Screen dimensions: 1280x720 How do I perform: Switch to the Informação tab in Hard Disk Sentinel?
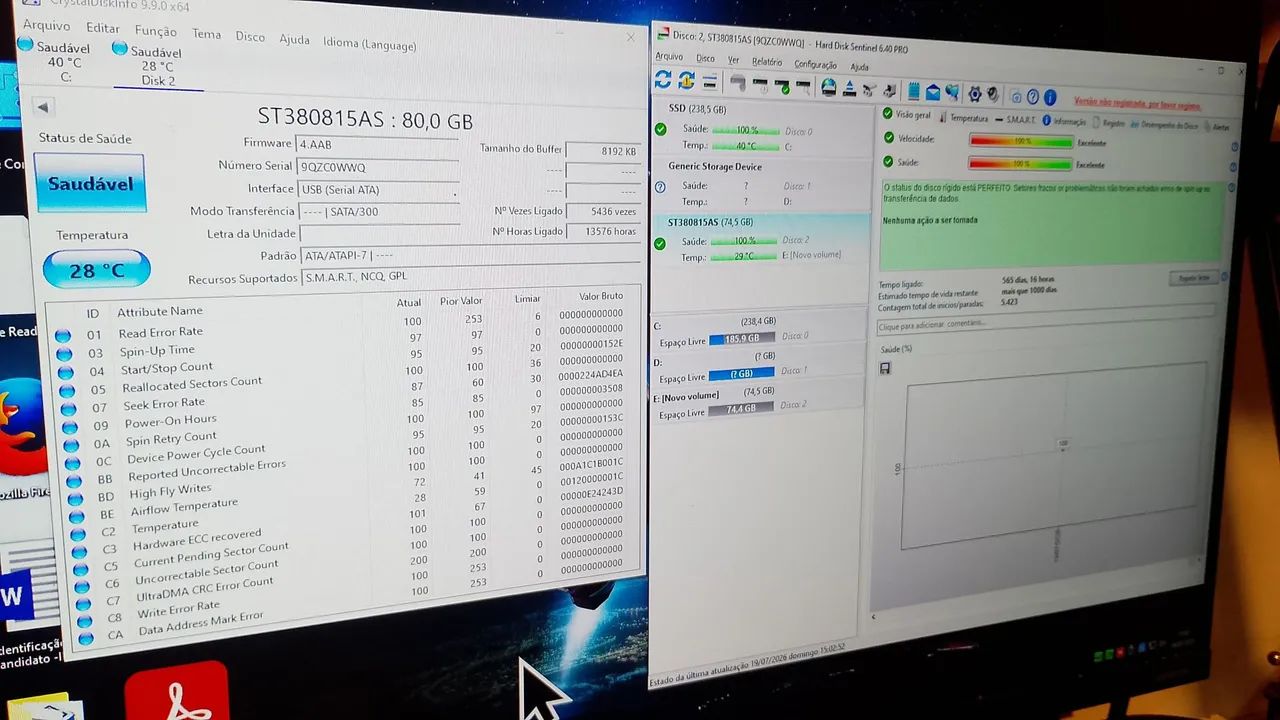click(x=1064, y=122)
